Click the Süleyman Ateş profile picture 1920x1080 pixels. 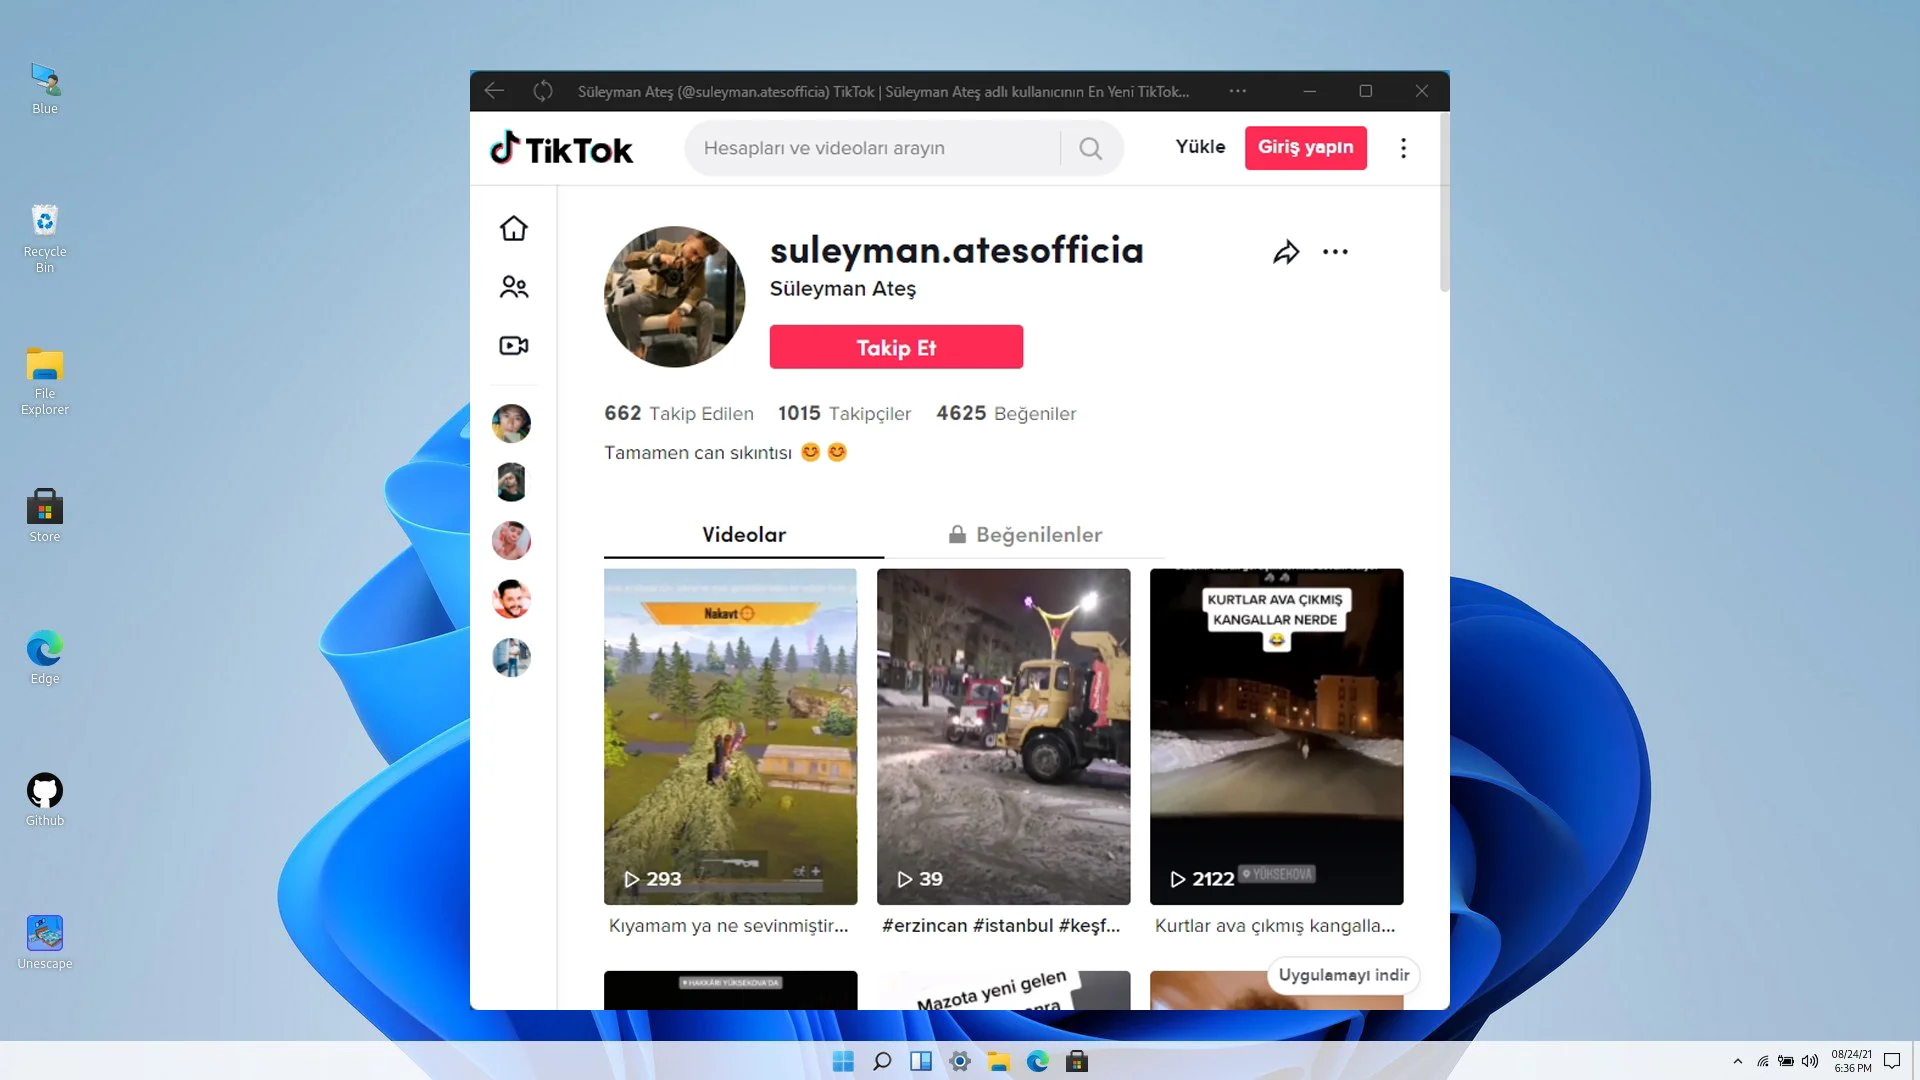point(674,296)
